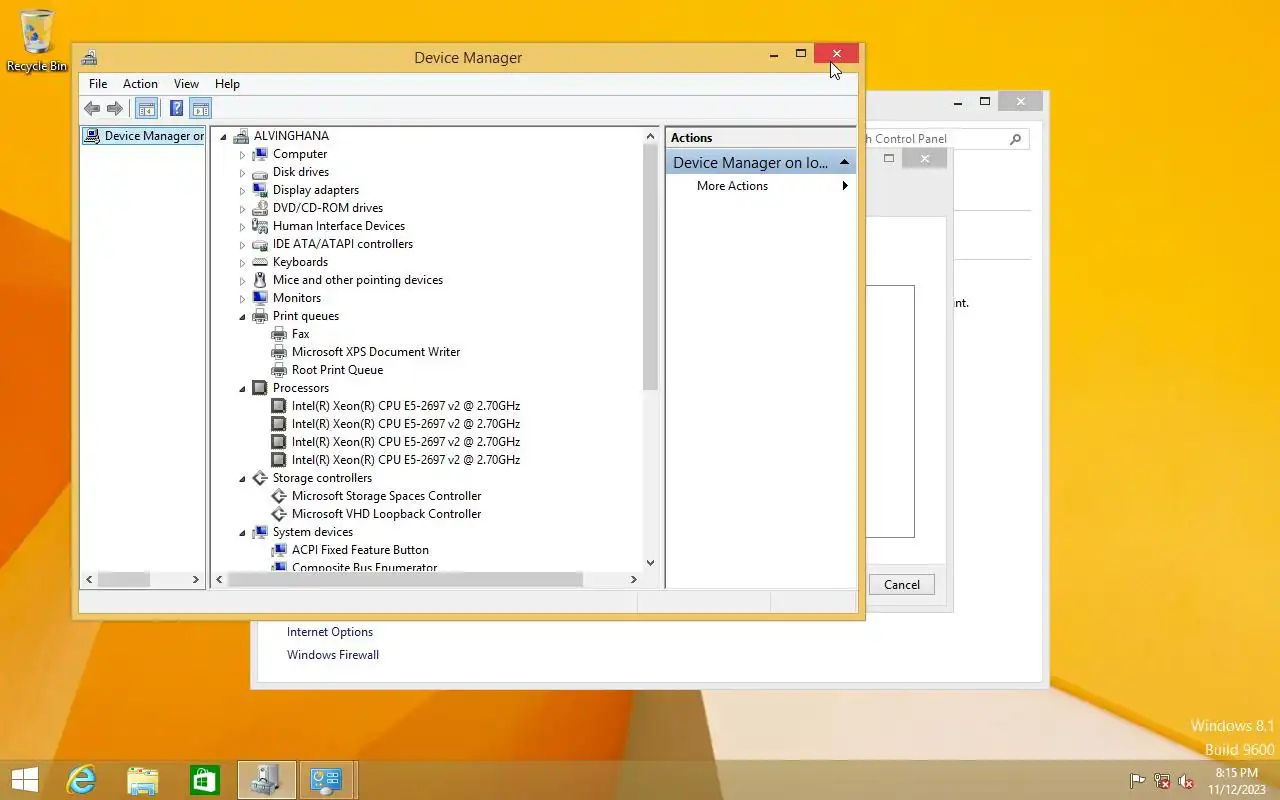Click the Control Panel taskbar button
This screenshot has height=800, width=1280.
tap(327, 780)
